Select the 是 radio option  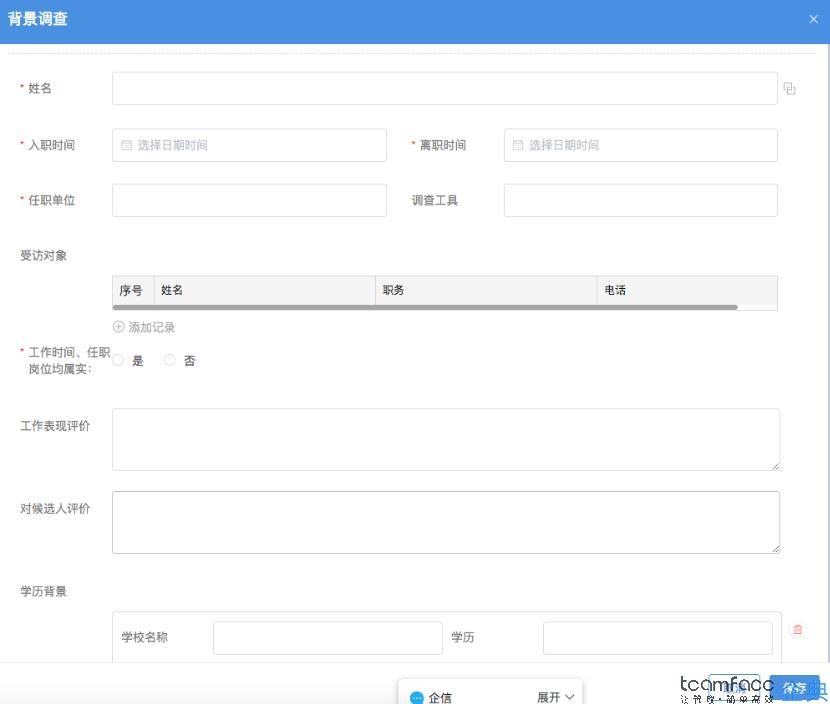click(x=119, y=360)
